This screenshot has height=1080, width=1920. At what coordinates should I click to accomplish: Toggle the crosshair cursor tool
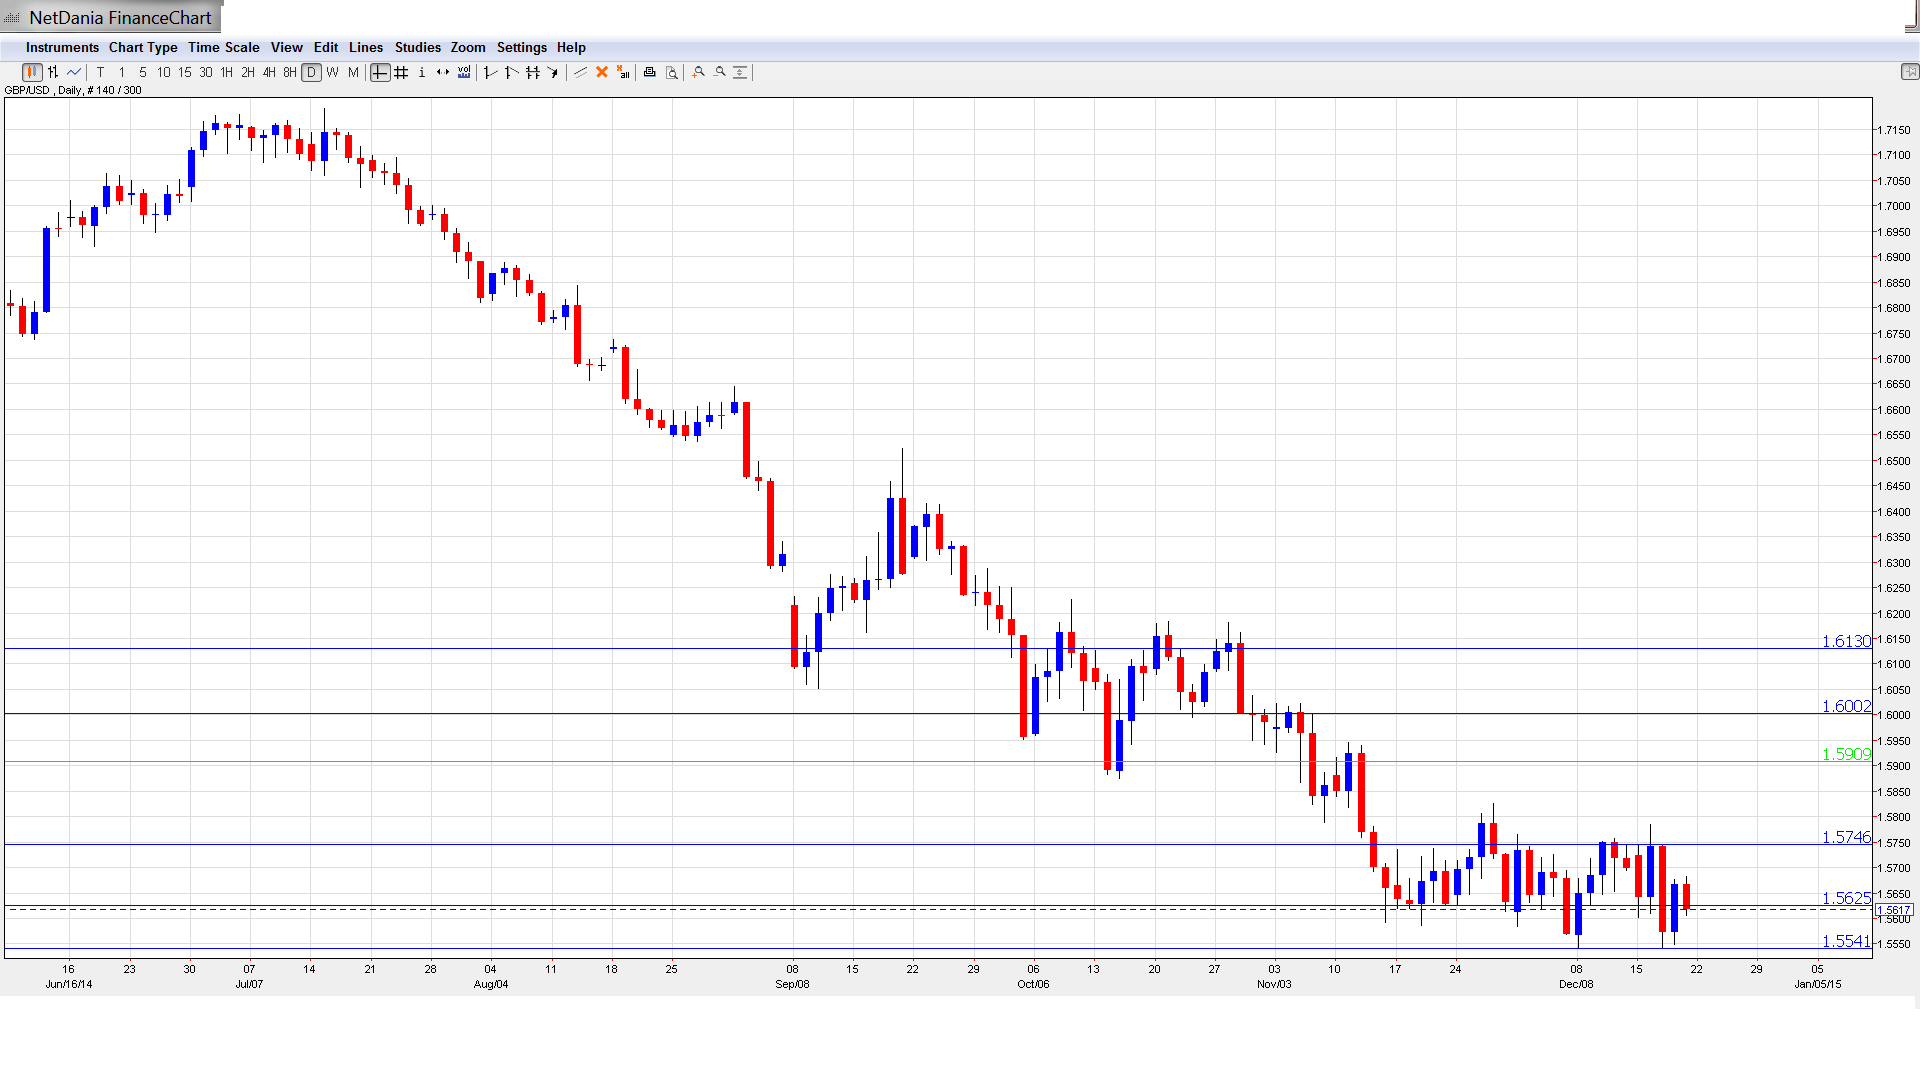click(380, 72)
